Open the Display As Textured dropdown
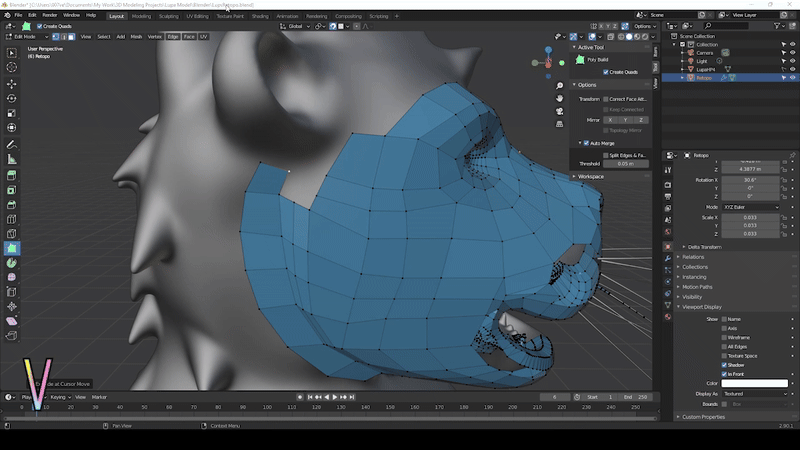The image size is (800, 450). (755, 394)
